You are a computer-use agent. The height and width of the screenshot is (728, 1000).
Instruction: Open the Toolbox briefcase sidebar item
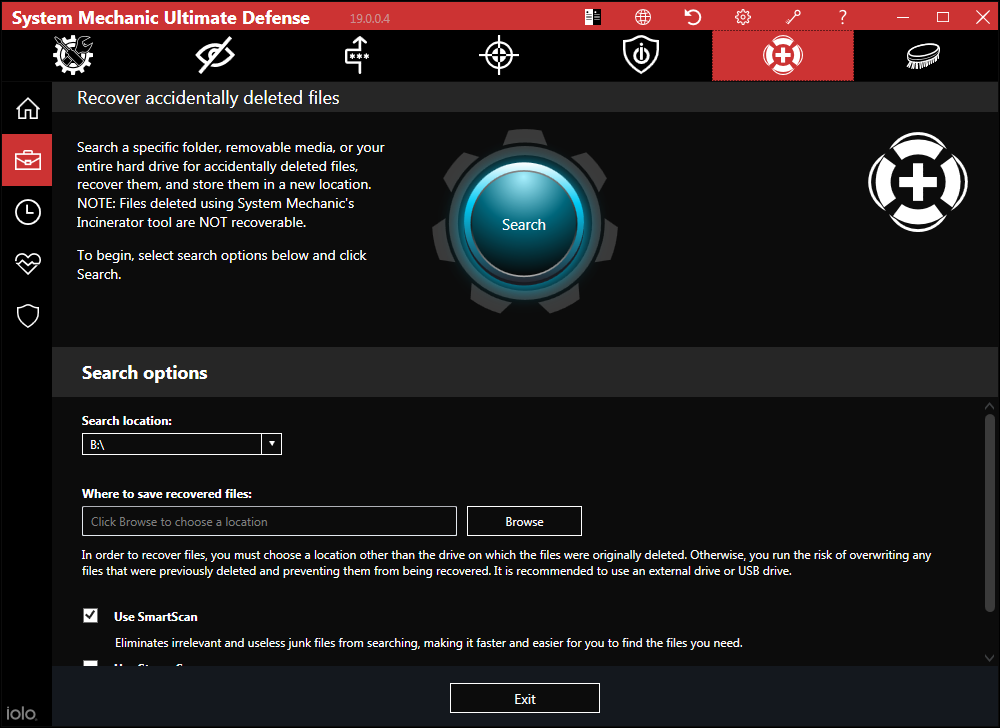click(27, 160)
